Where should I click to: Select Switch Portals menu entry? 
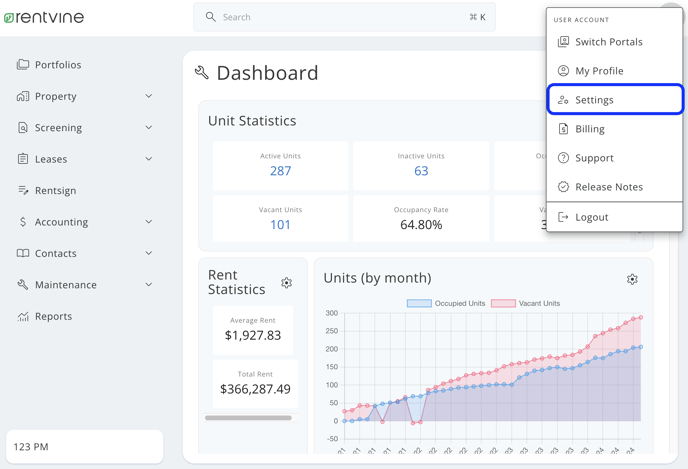coord(615,42)
